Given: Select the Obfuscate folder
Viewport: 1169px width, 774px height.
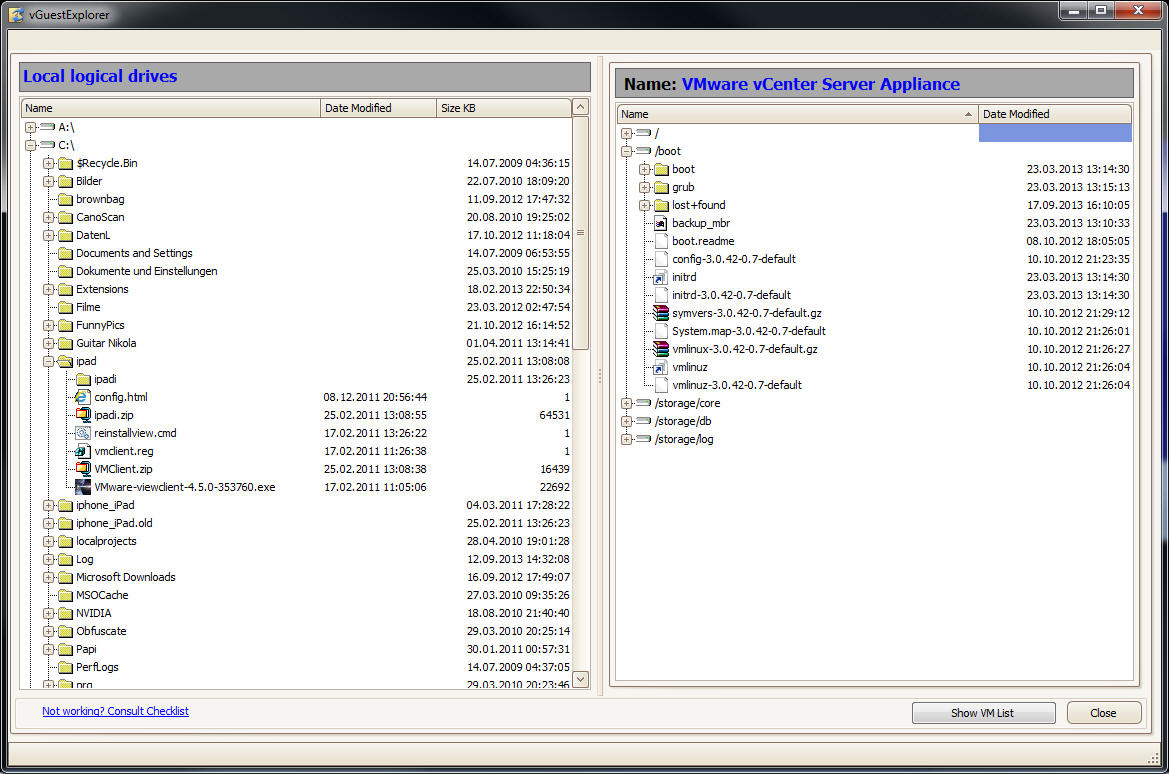Looking at the screenshot, I should pyautogui.click(x=101, y=631).
